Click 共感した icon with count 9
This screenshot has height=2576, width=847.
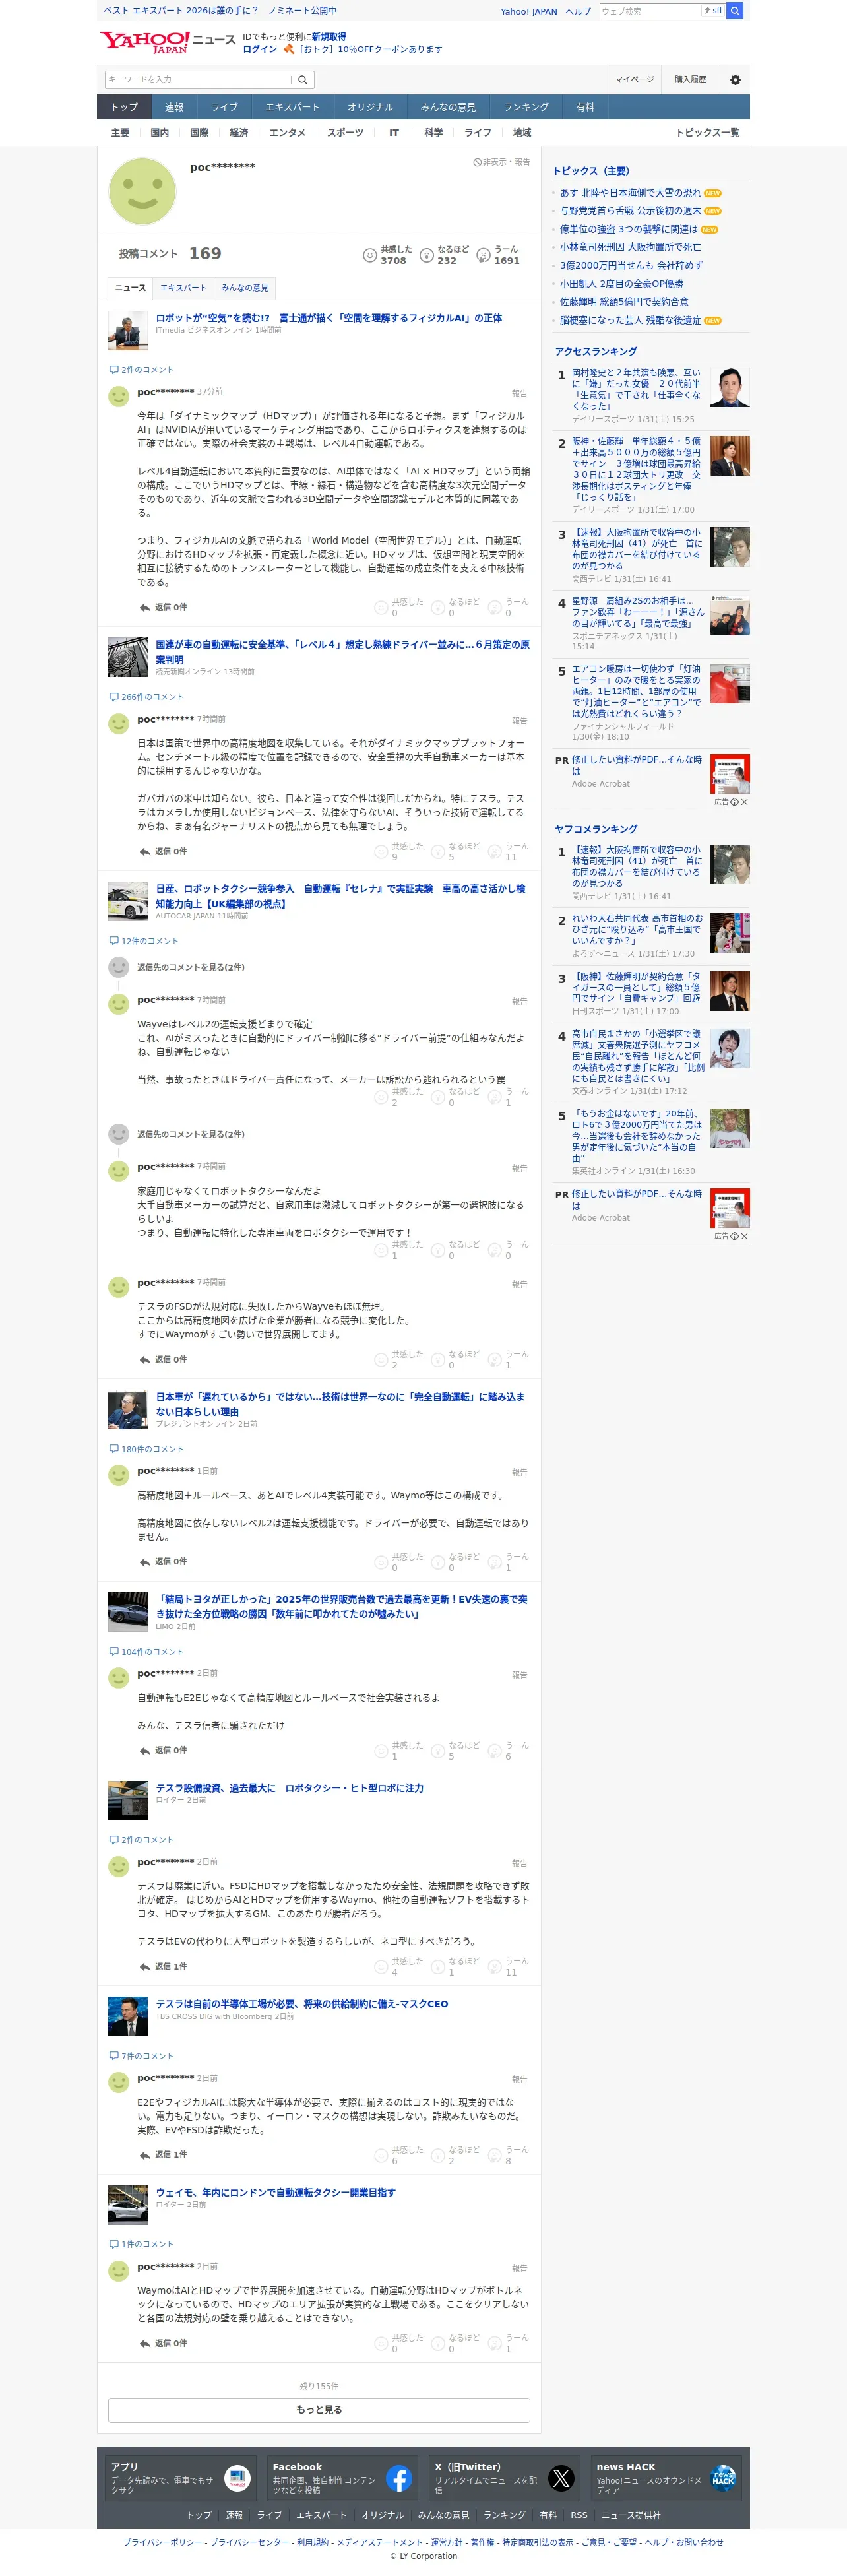tap(381, 851)
